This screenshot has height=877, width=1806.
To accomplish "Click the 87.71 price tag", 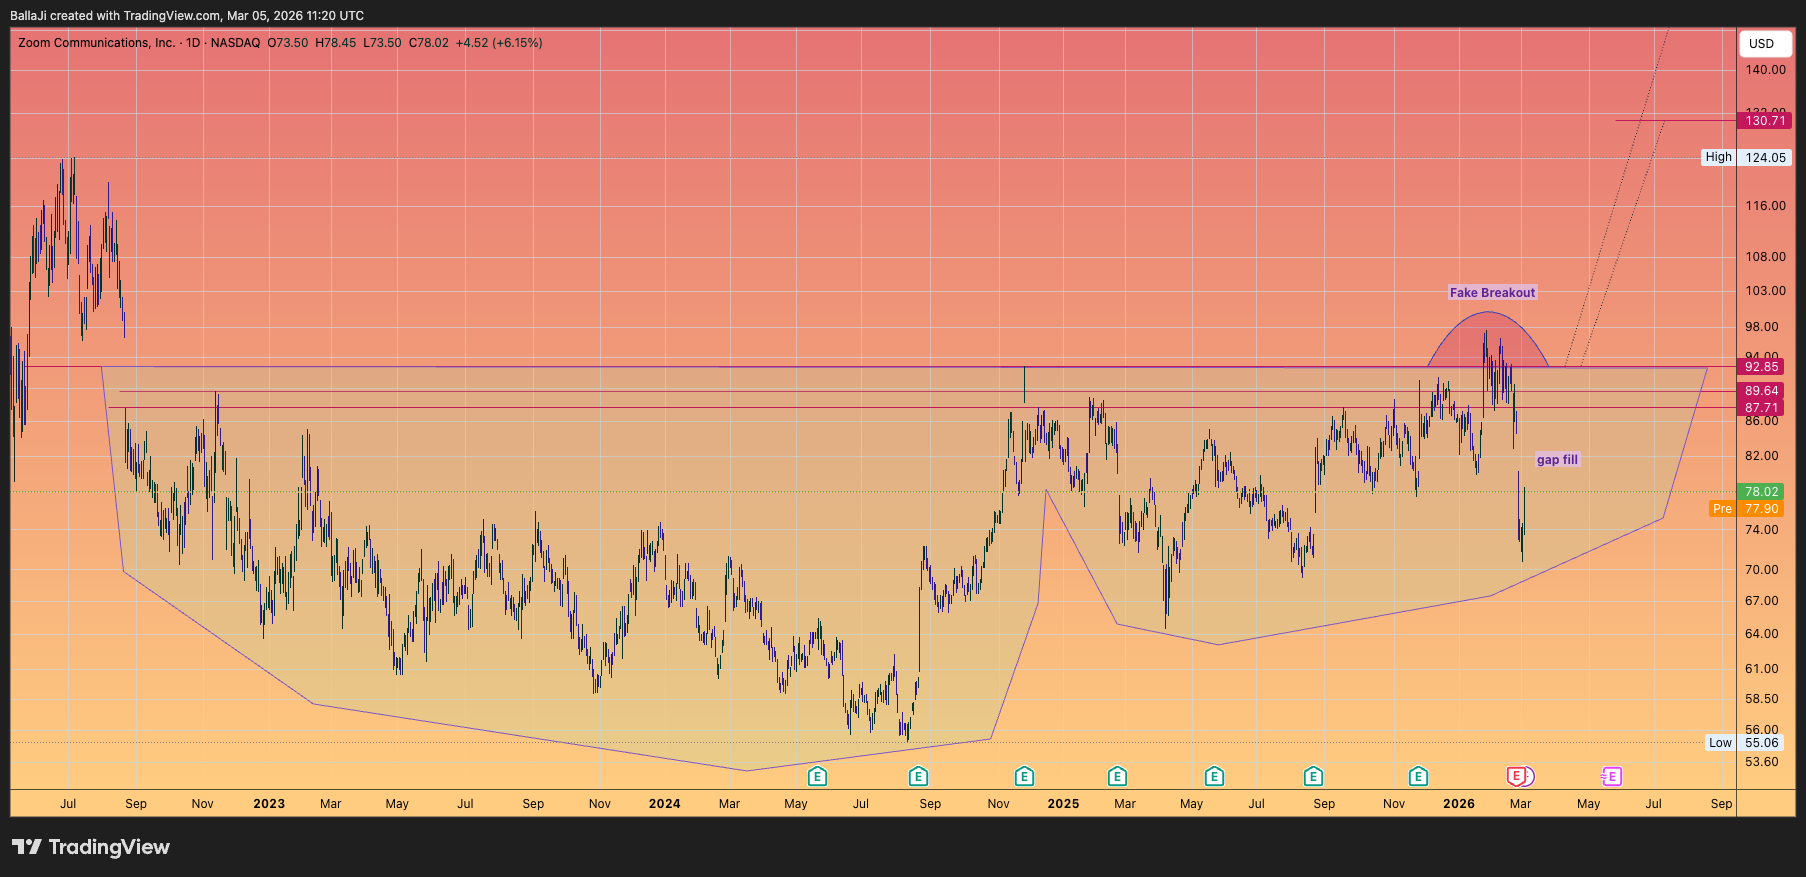I will (x=1762, y=408).
